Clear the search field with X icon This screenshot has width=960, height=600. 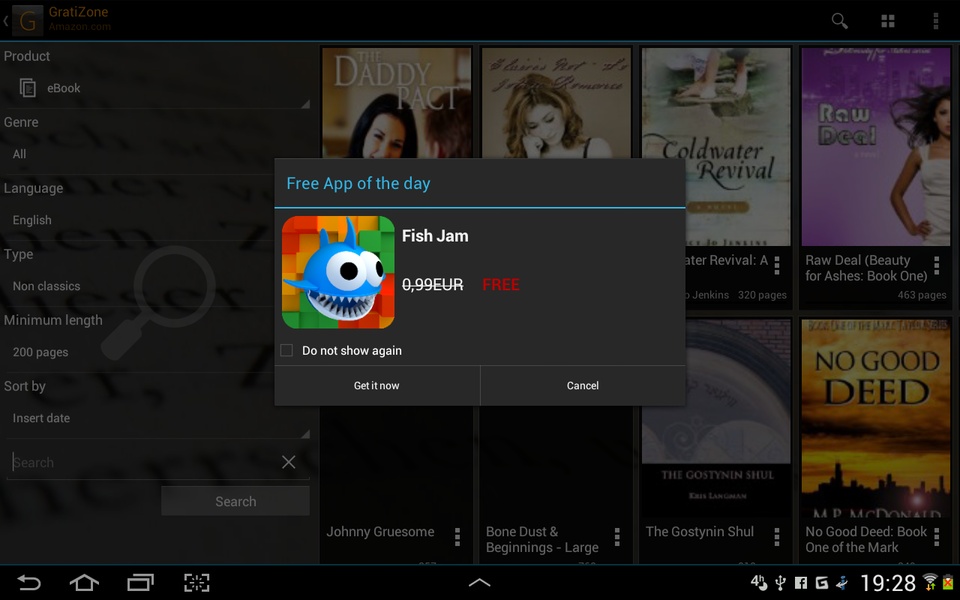pyautogui.click(x=288, y=462)
